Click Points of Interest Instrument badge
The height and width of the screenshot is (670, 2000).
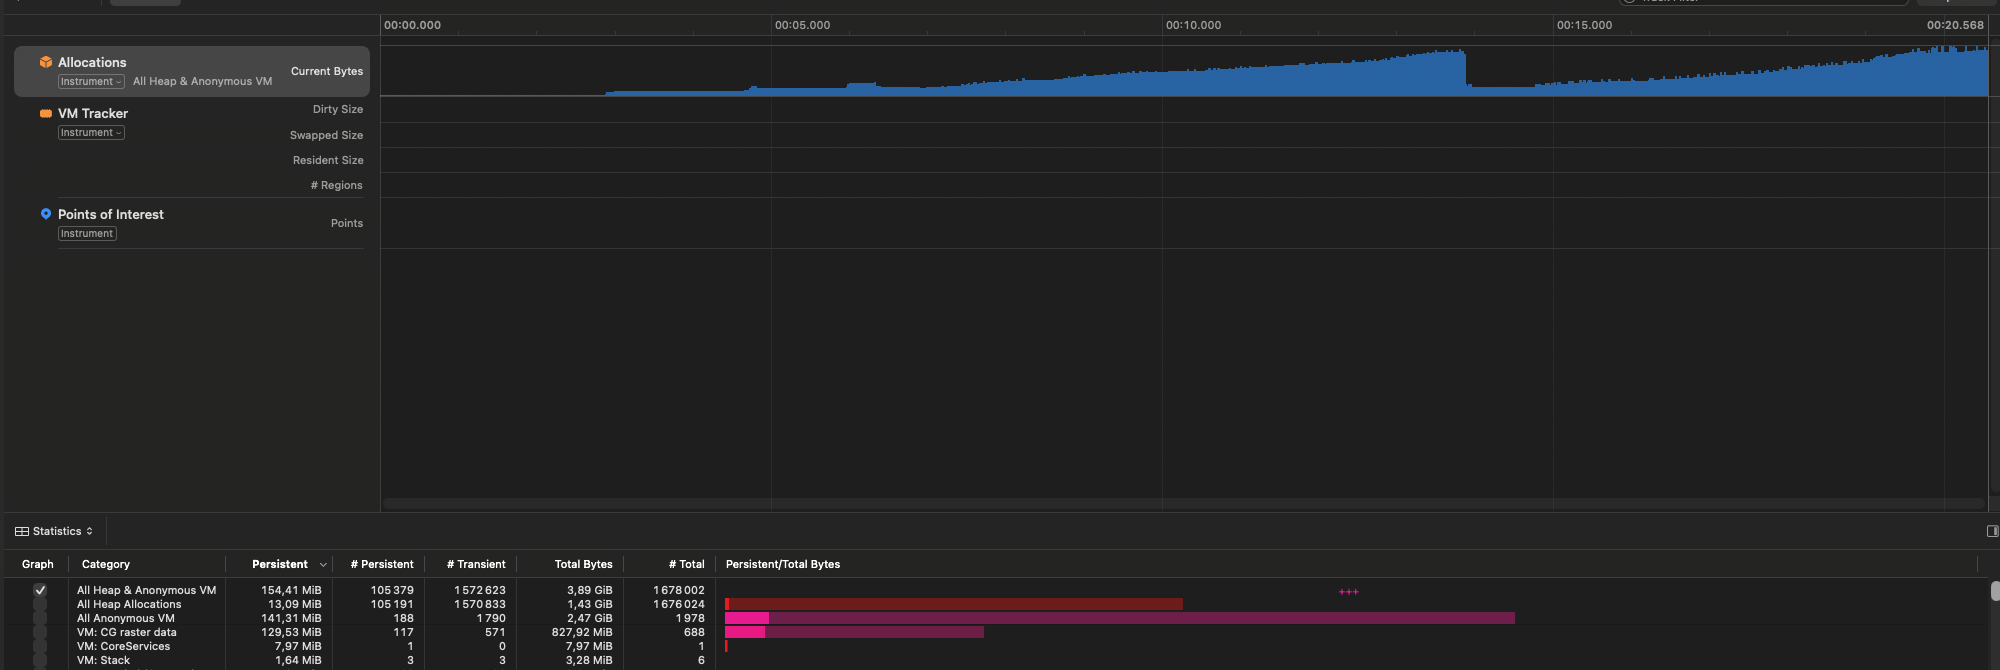click(87, 234)
